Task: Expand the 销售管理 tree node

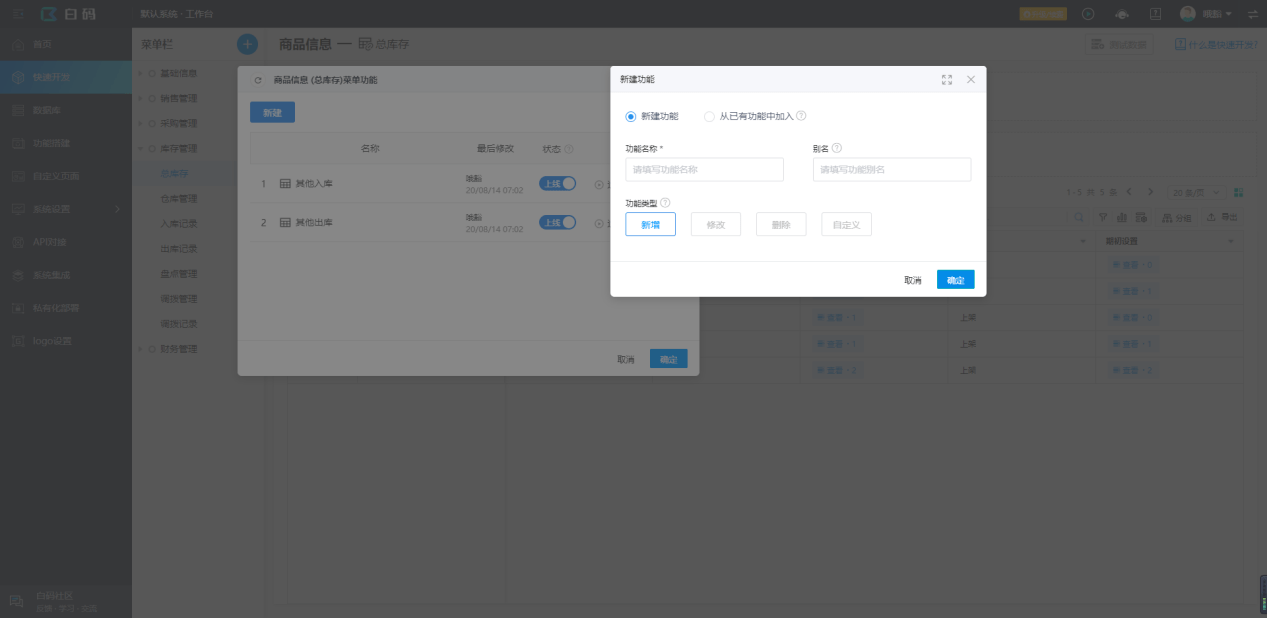Action: click(140, 98)
